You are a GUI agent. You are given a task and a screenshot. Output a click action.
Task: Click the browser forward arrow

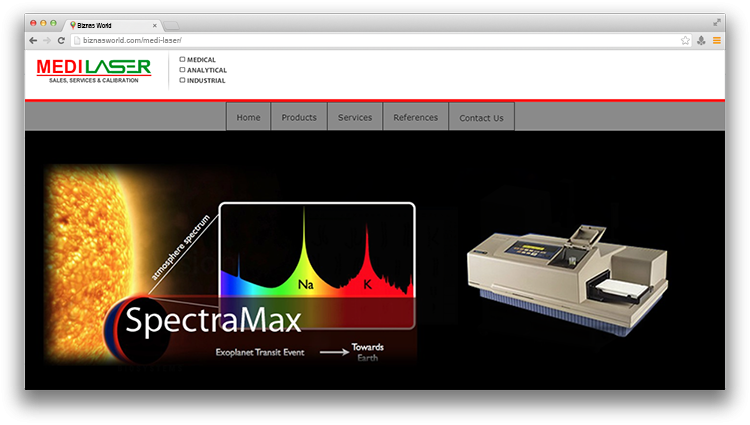(x=47, y=40)
